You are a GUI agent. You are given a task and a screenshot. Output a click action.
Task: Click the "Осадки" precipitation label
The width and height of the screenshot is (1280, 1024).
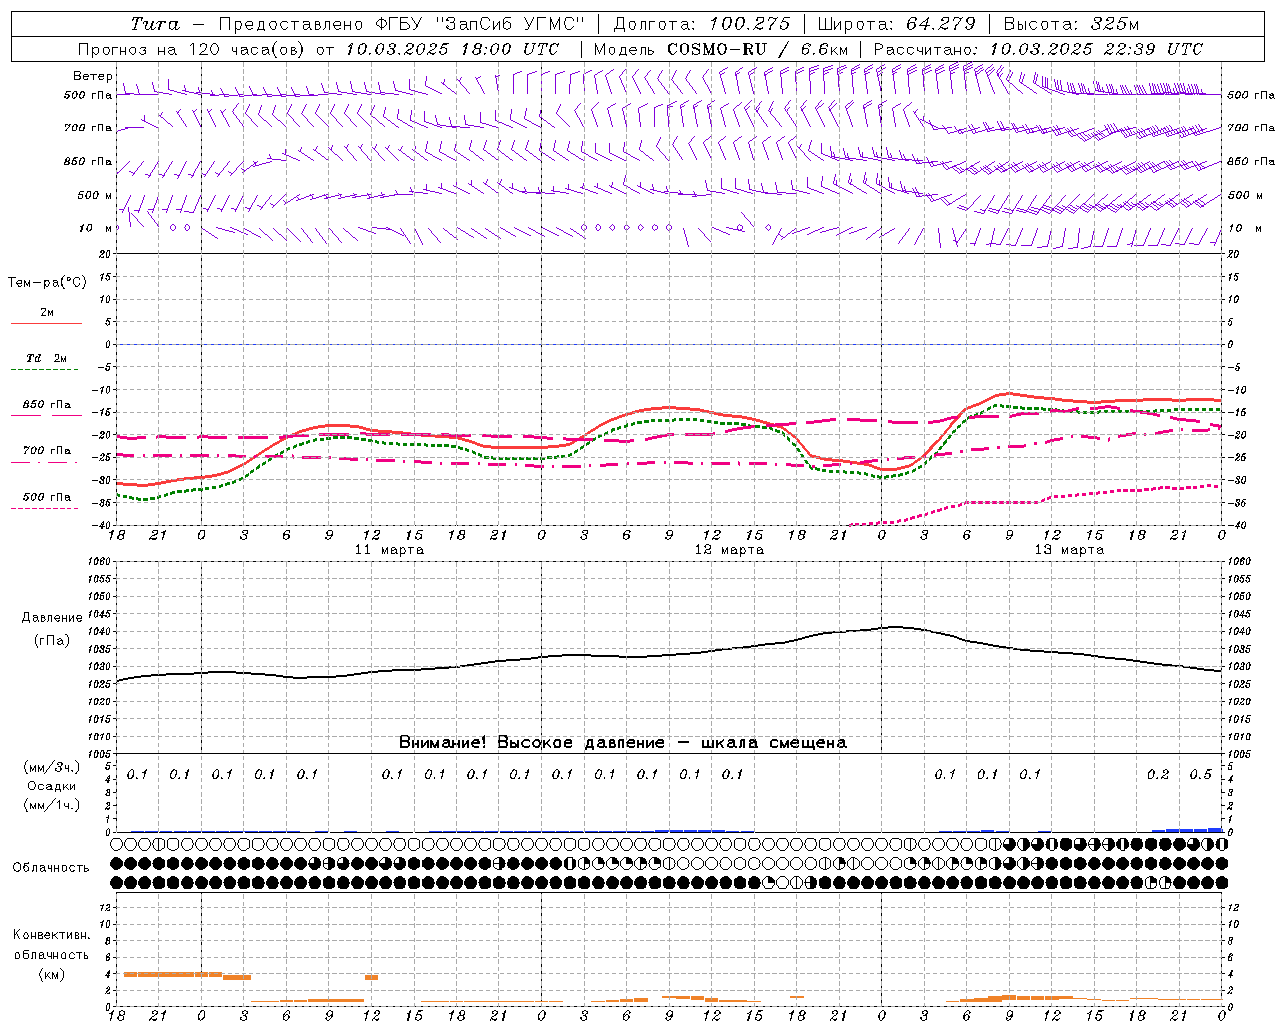pyautogui.click(x=51, y=786)
